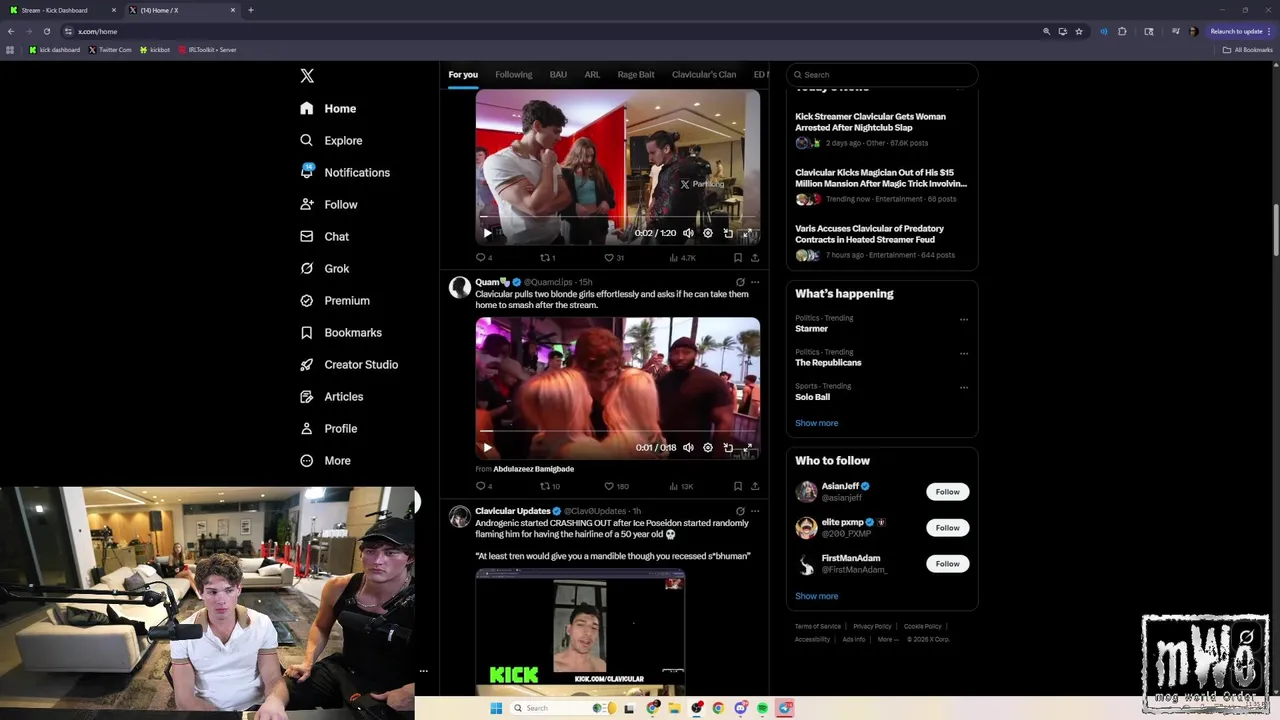Open Bookmarks from the sidebar
The height and width of the screenshot is (720, 1280).
340,332
